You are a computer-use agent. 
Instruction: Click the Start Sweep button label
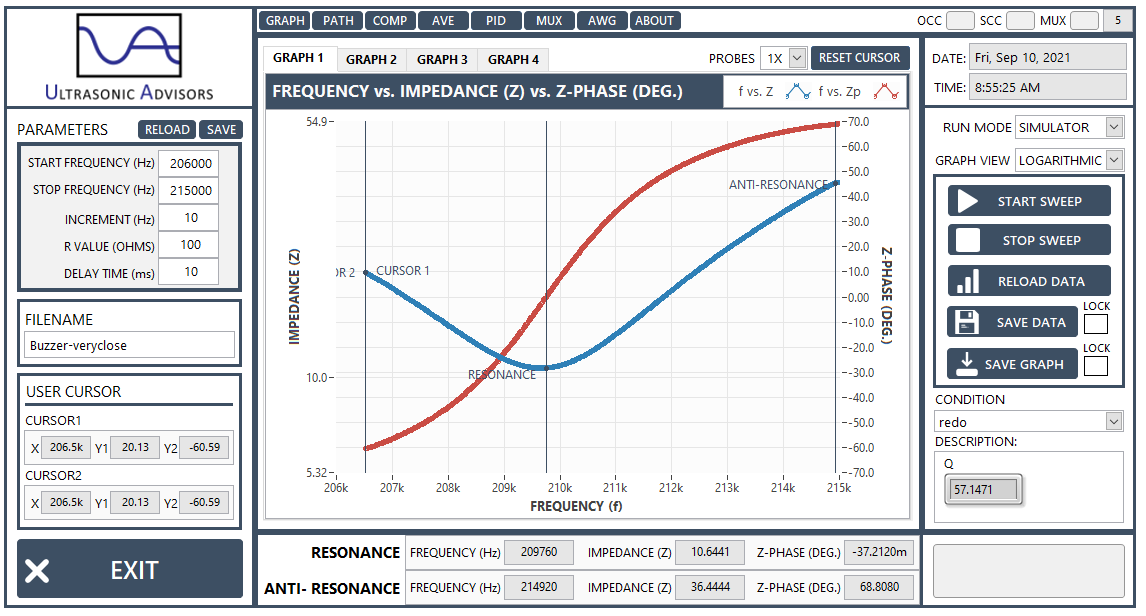click(x=1039, y=202)
